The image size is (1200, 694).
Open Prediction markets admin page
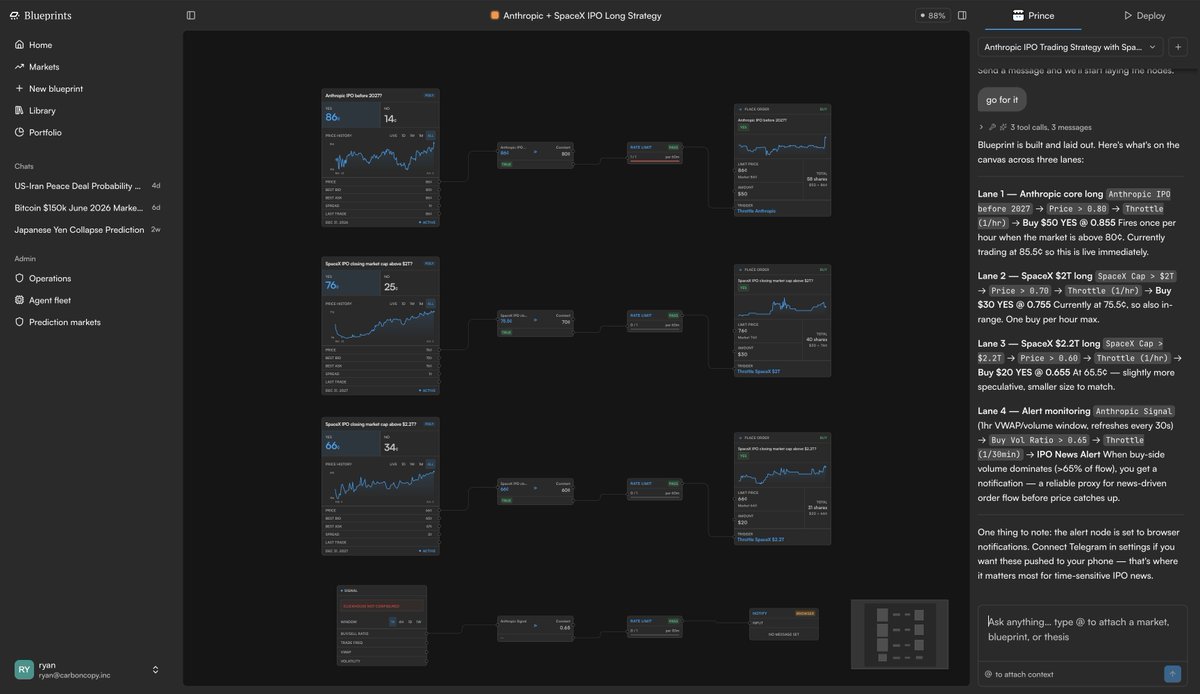pos(64,322)
